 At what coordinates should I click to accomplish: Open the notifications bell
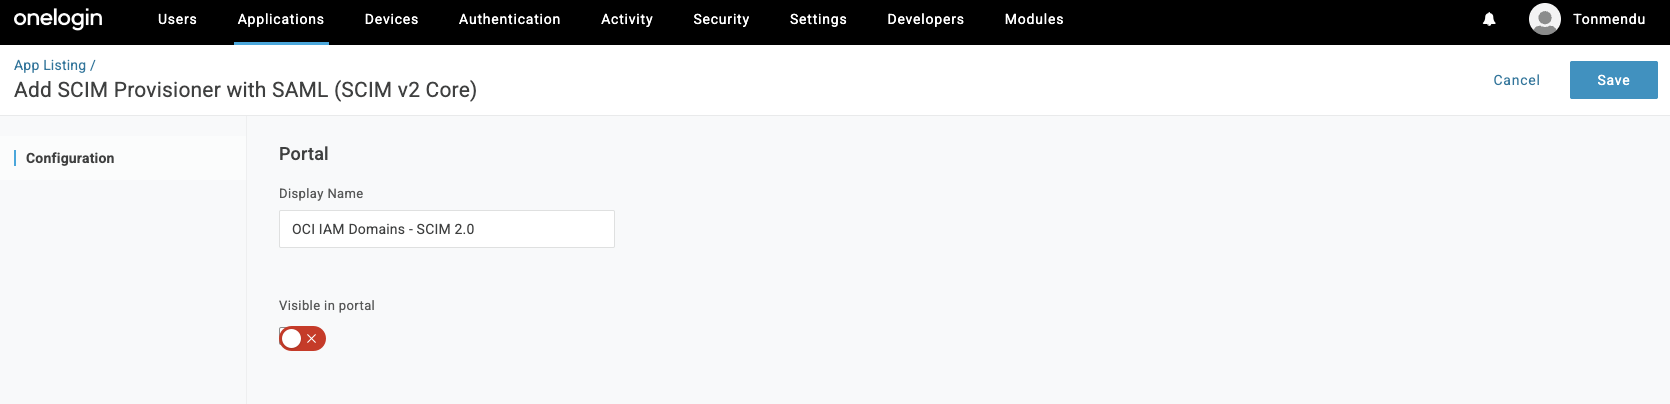pos(1489,19)
